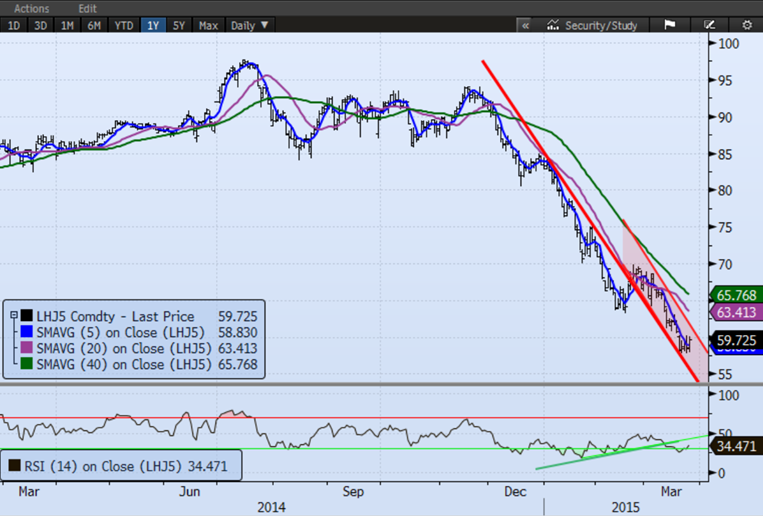Open the Edit menu
Viewport: 763px width, 516px height.
(x=88, y=8)
